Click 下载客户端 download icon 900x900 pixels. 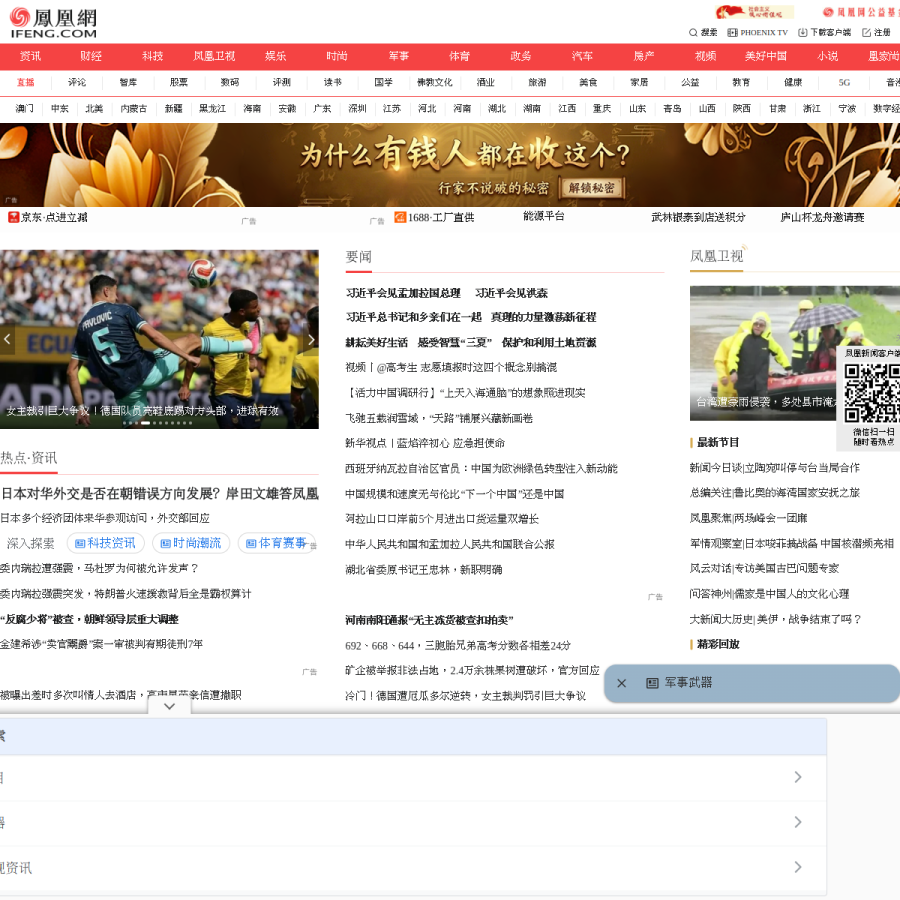coord(802,33)
